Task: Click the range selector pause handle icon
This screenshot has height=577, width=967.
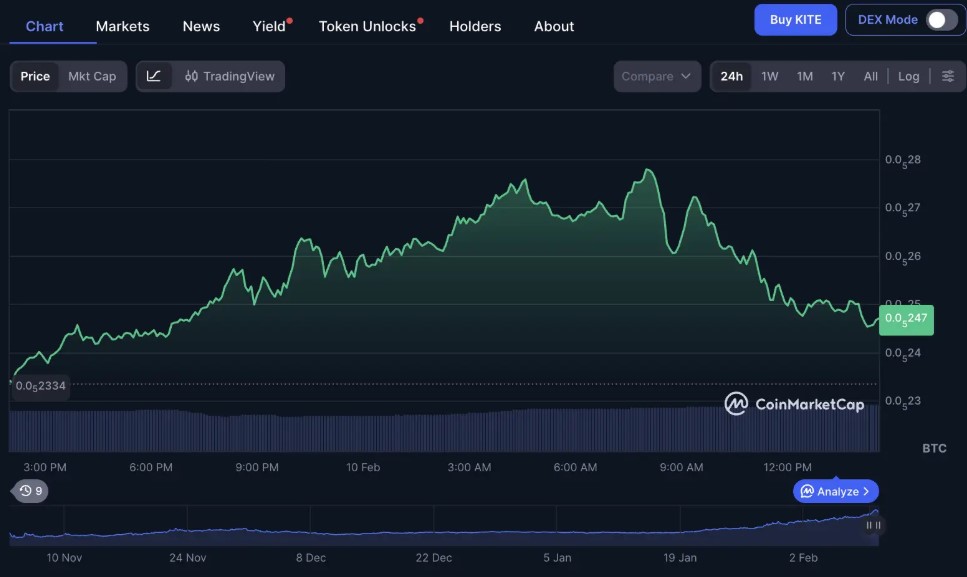Action: tap(873, 525)
